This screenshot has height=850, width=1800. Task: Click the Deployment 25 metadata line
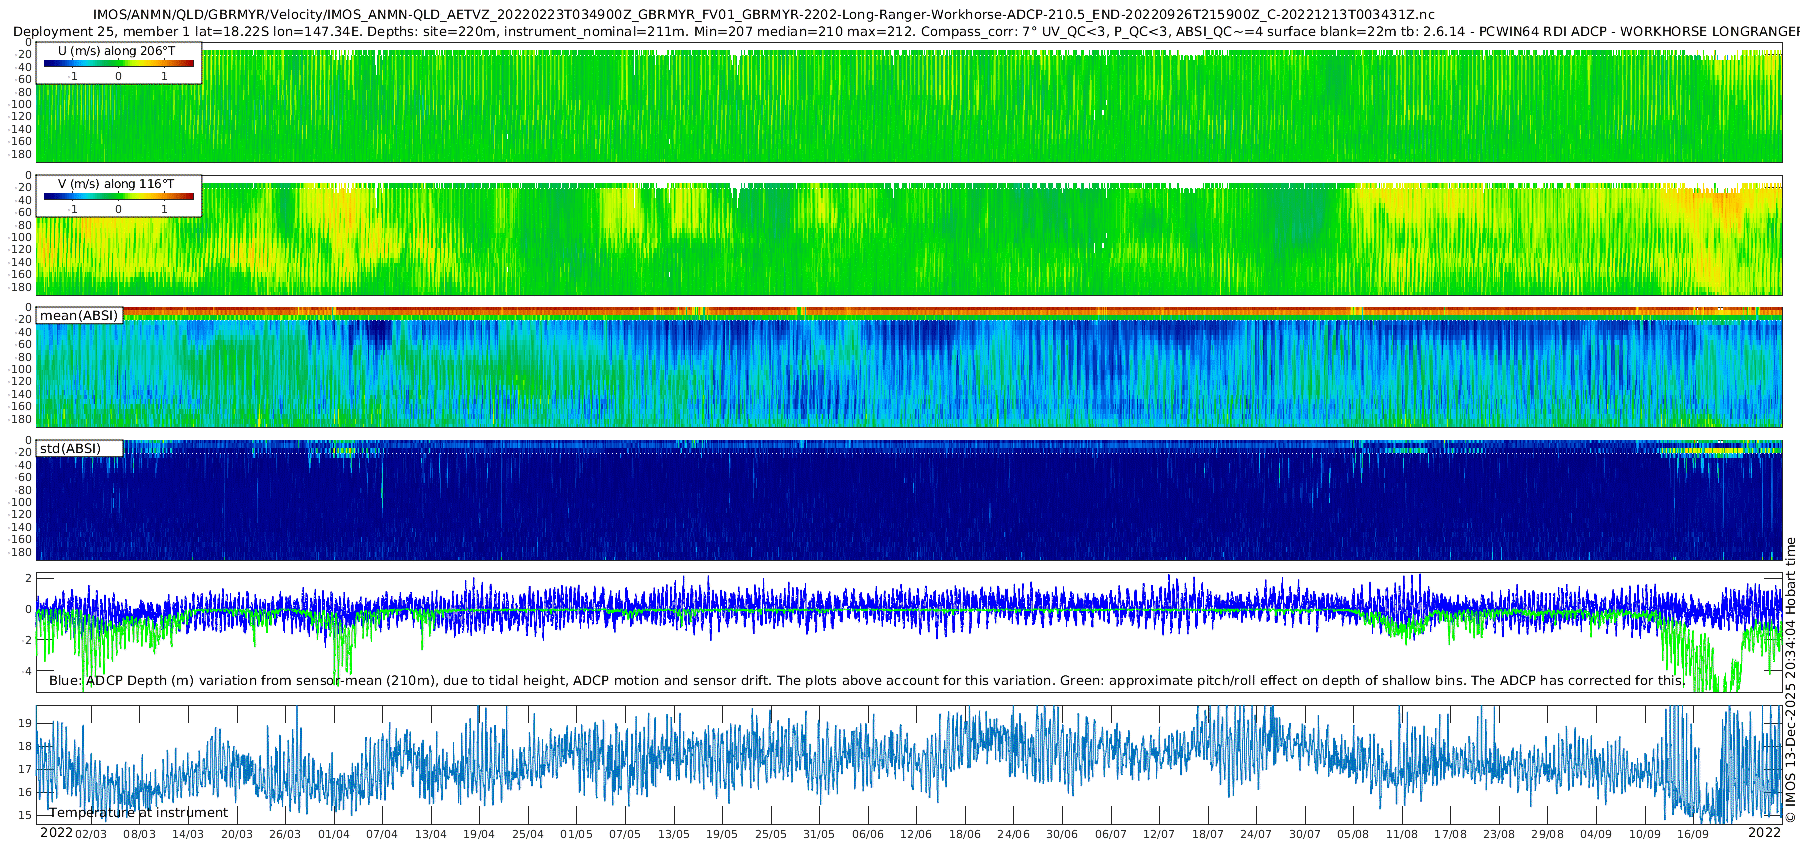pyautogui.click(x=906, y=31)
